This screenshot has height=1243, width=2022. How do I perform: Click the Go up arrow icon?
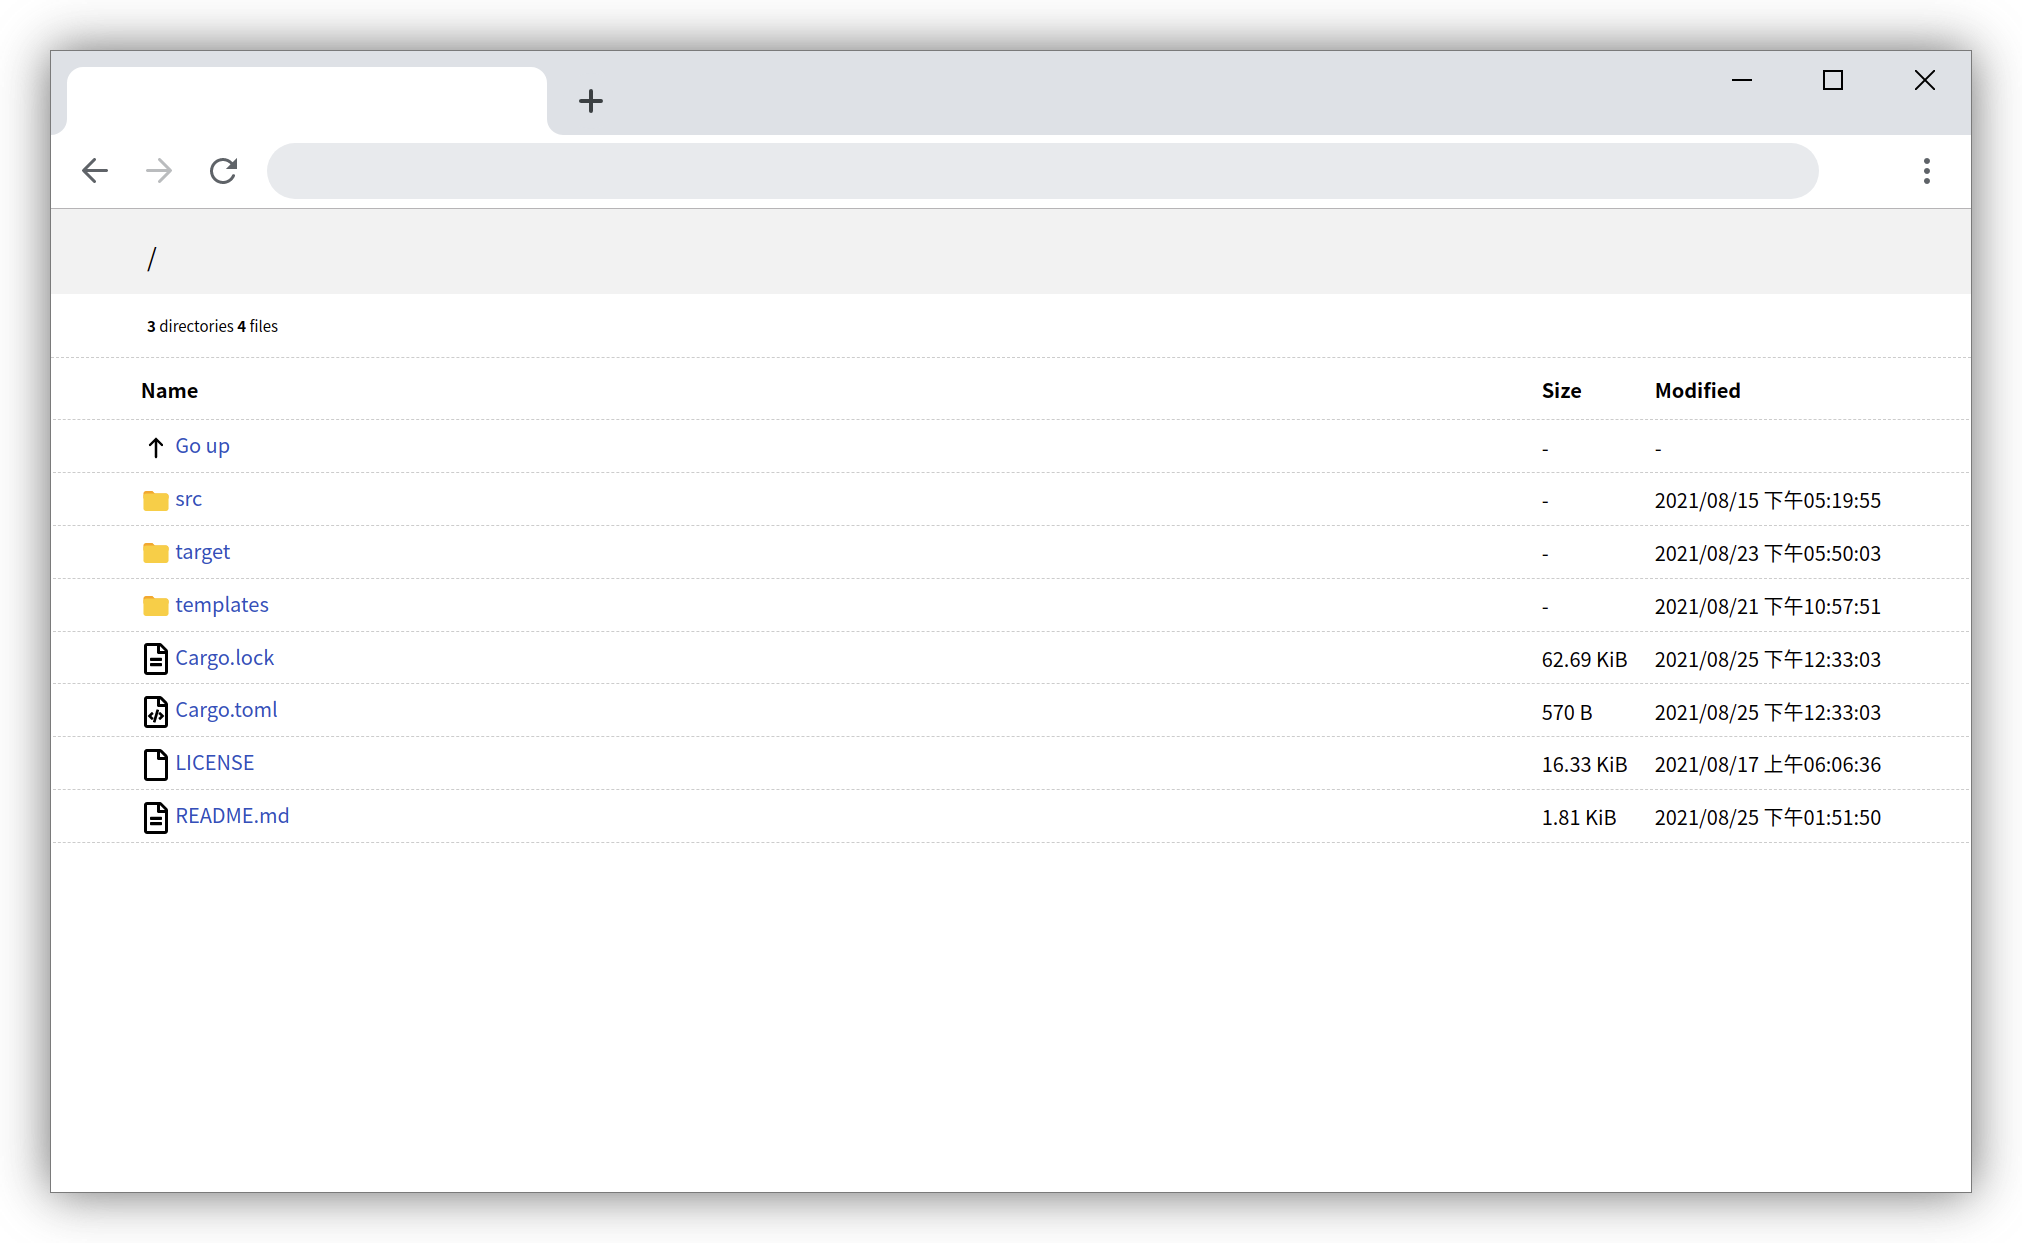point(155,447)
